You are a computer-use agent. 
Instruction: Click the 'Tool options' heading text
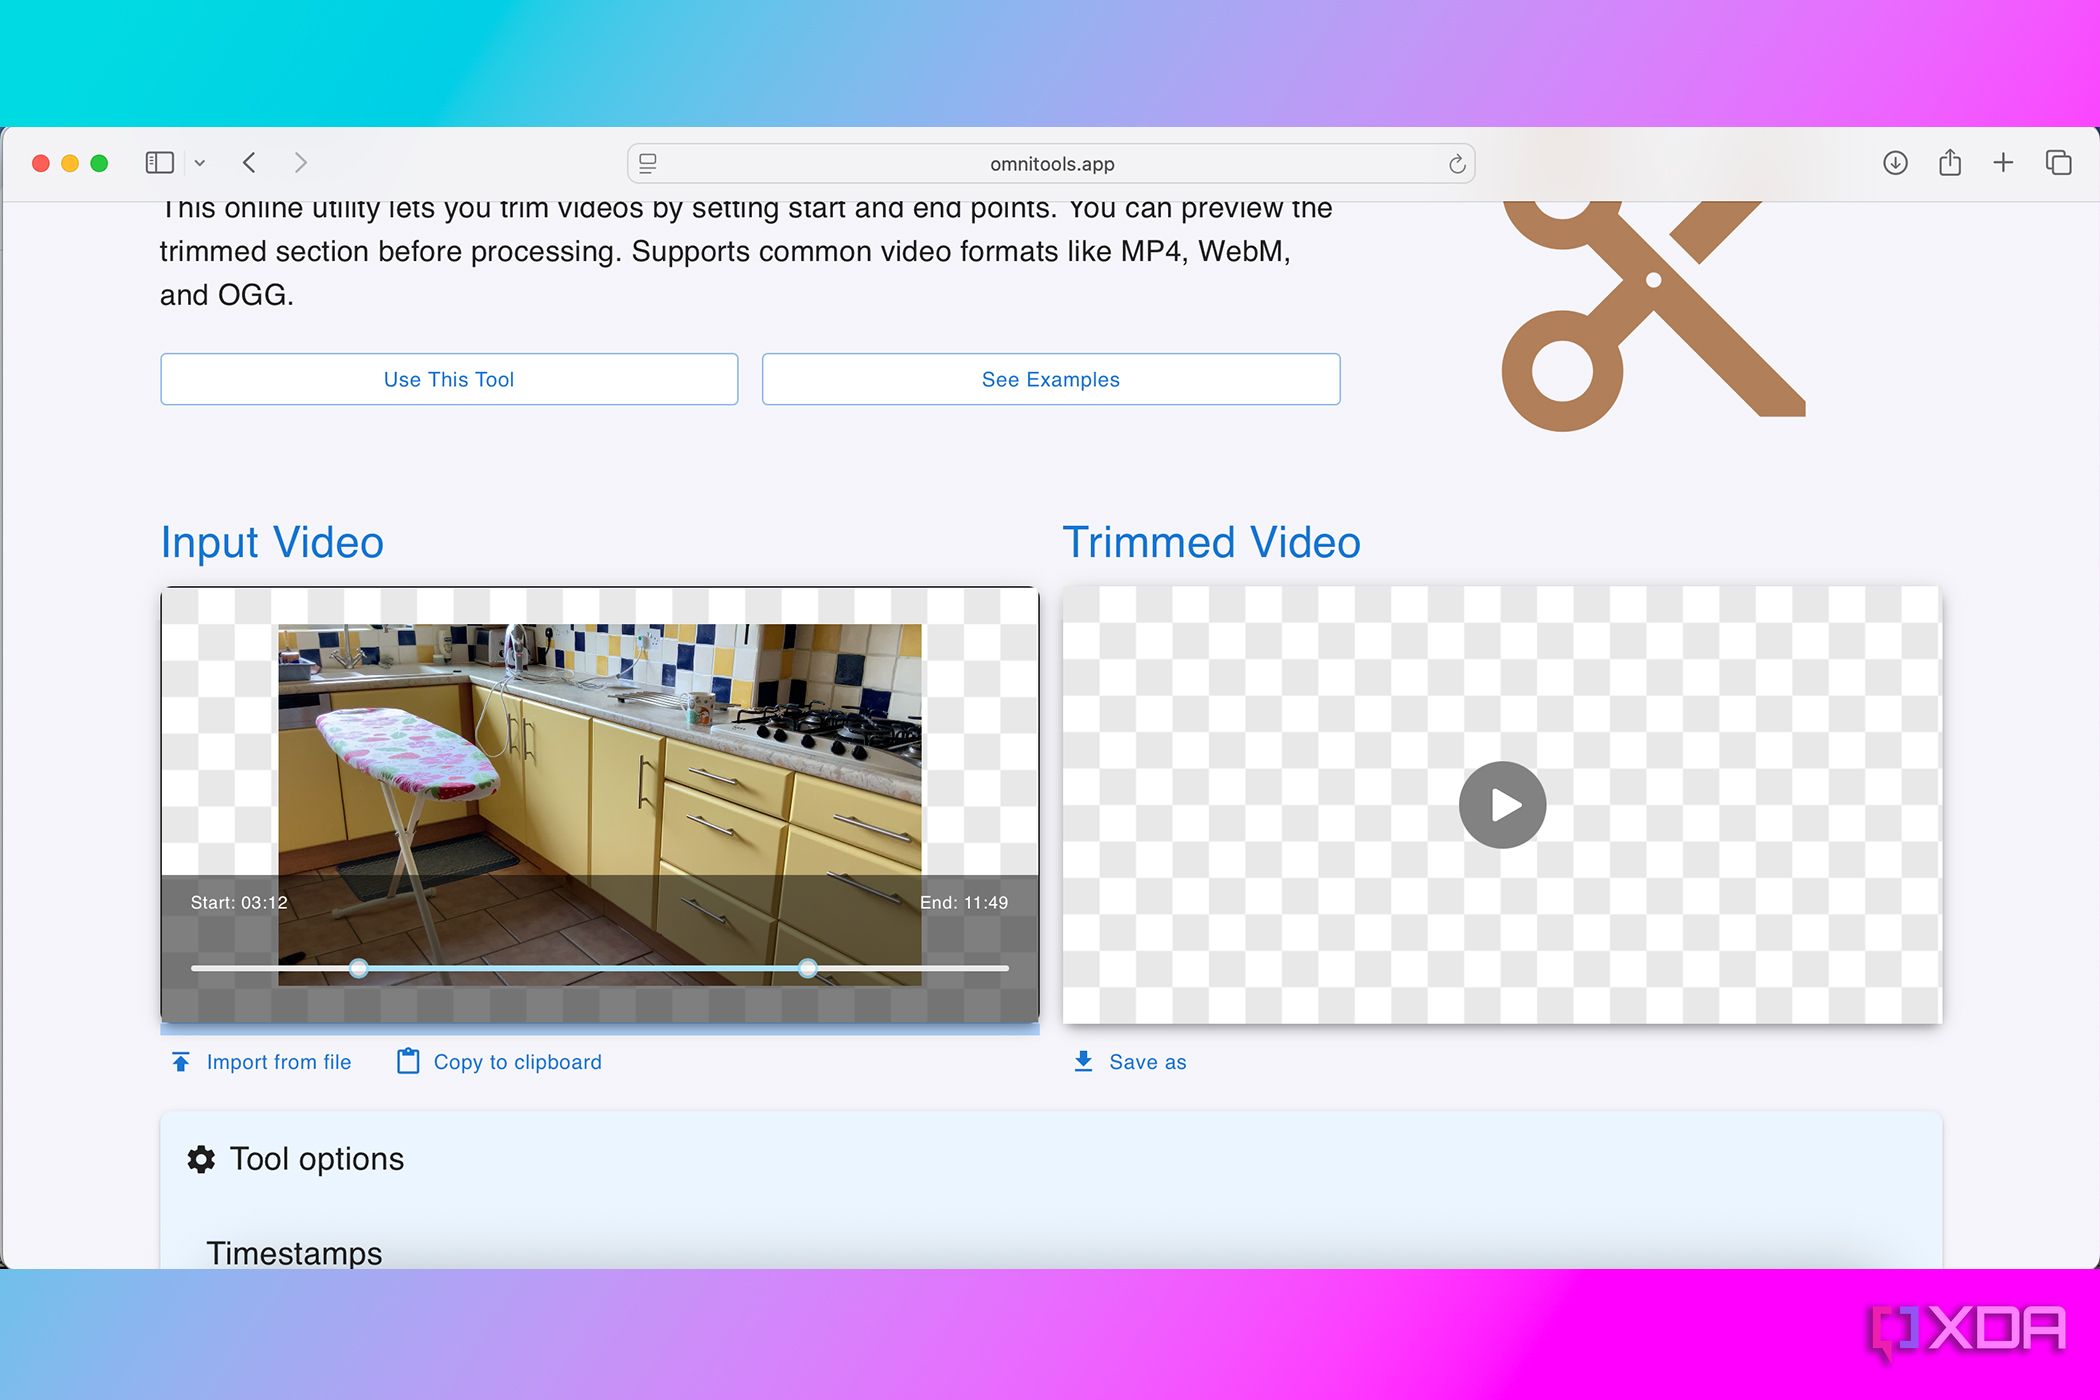[317, 1159]
